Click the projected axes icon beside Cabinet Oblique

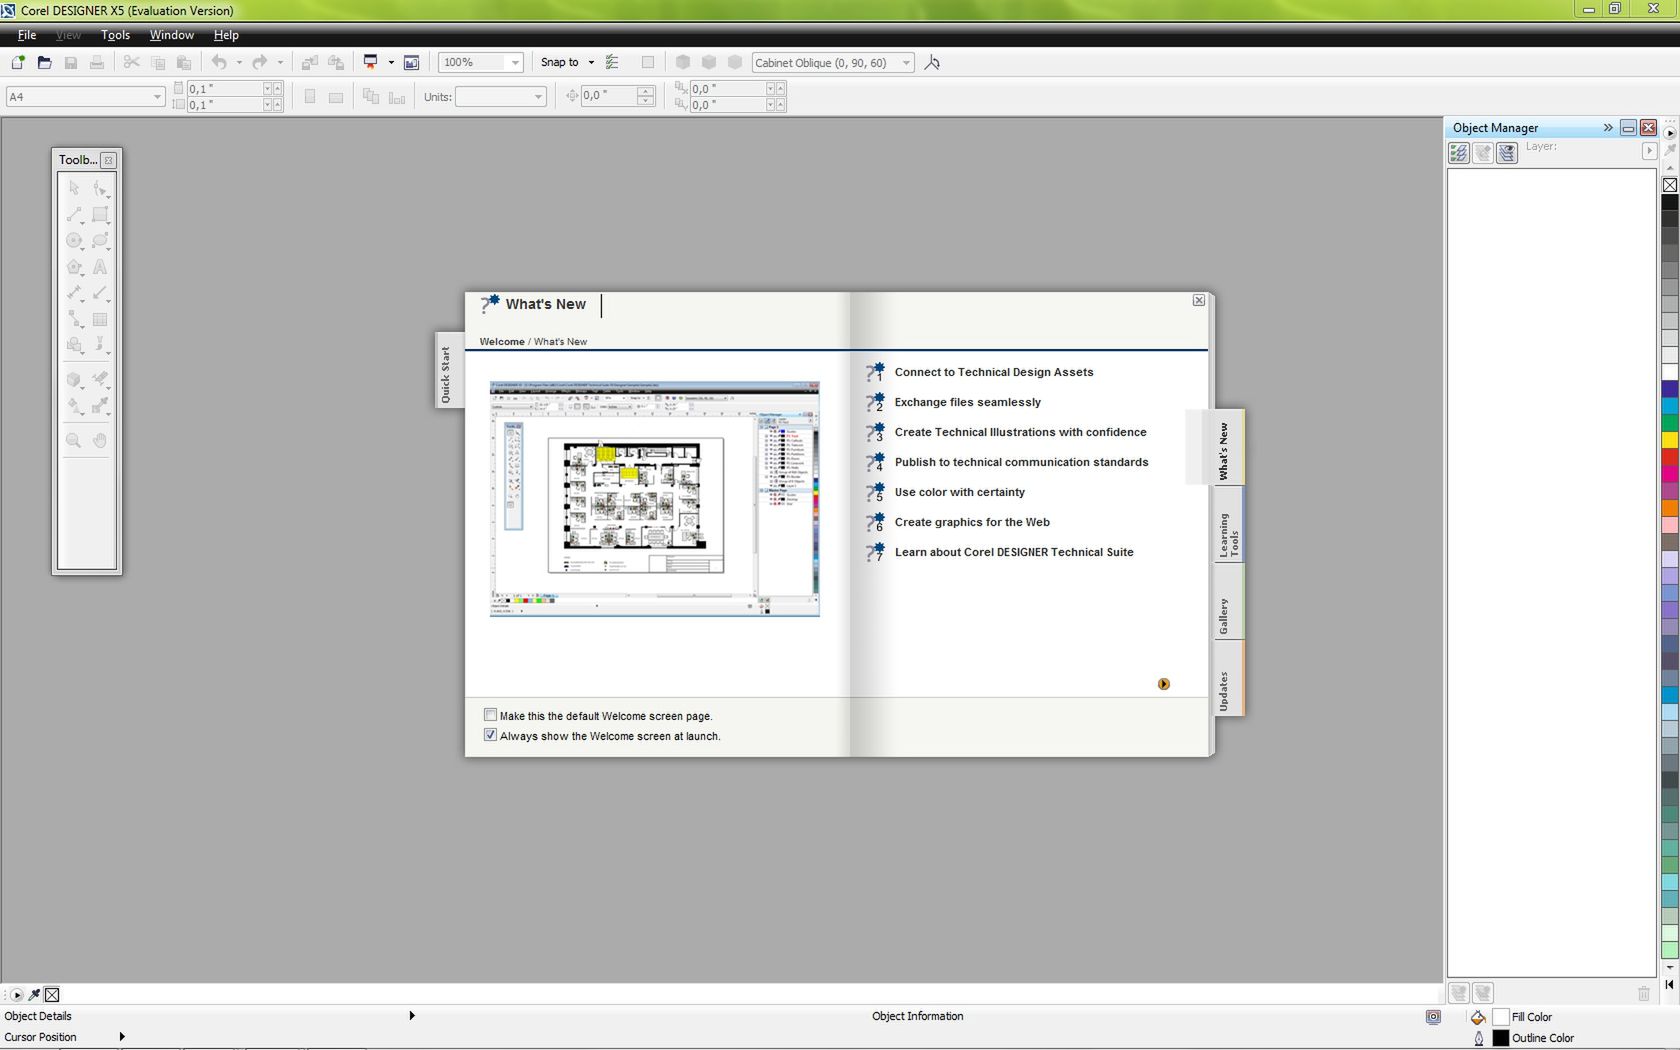[x=932, y=62]
